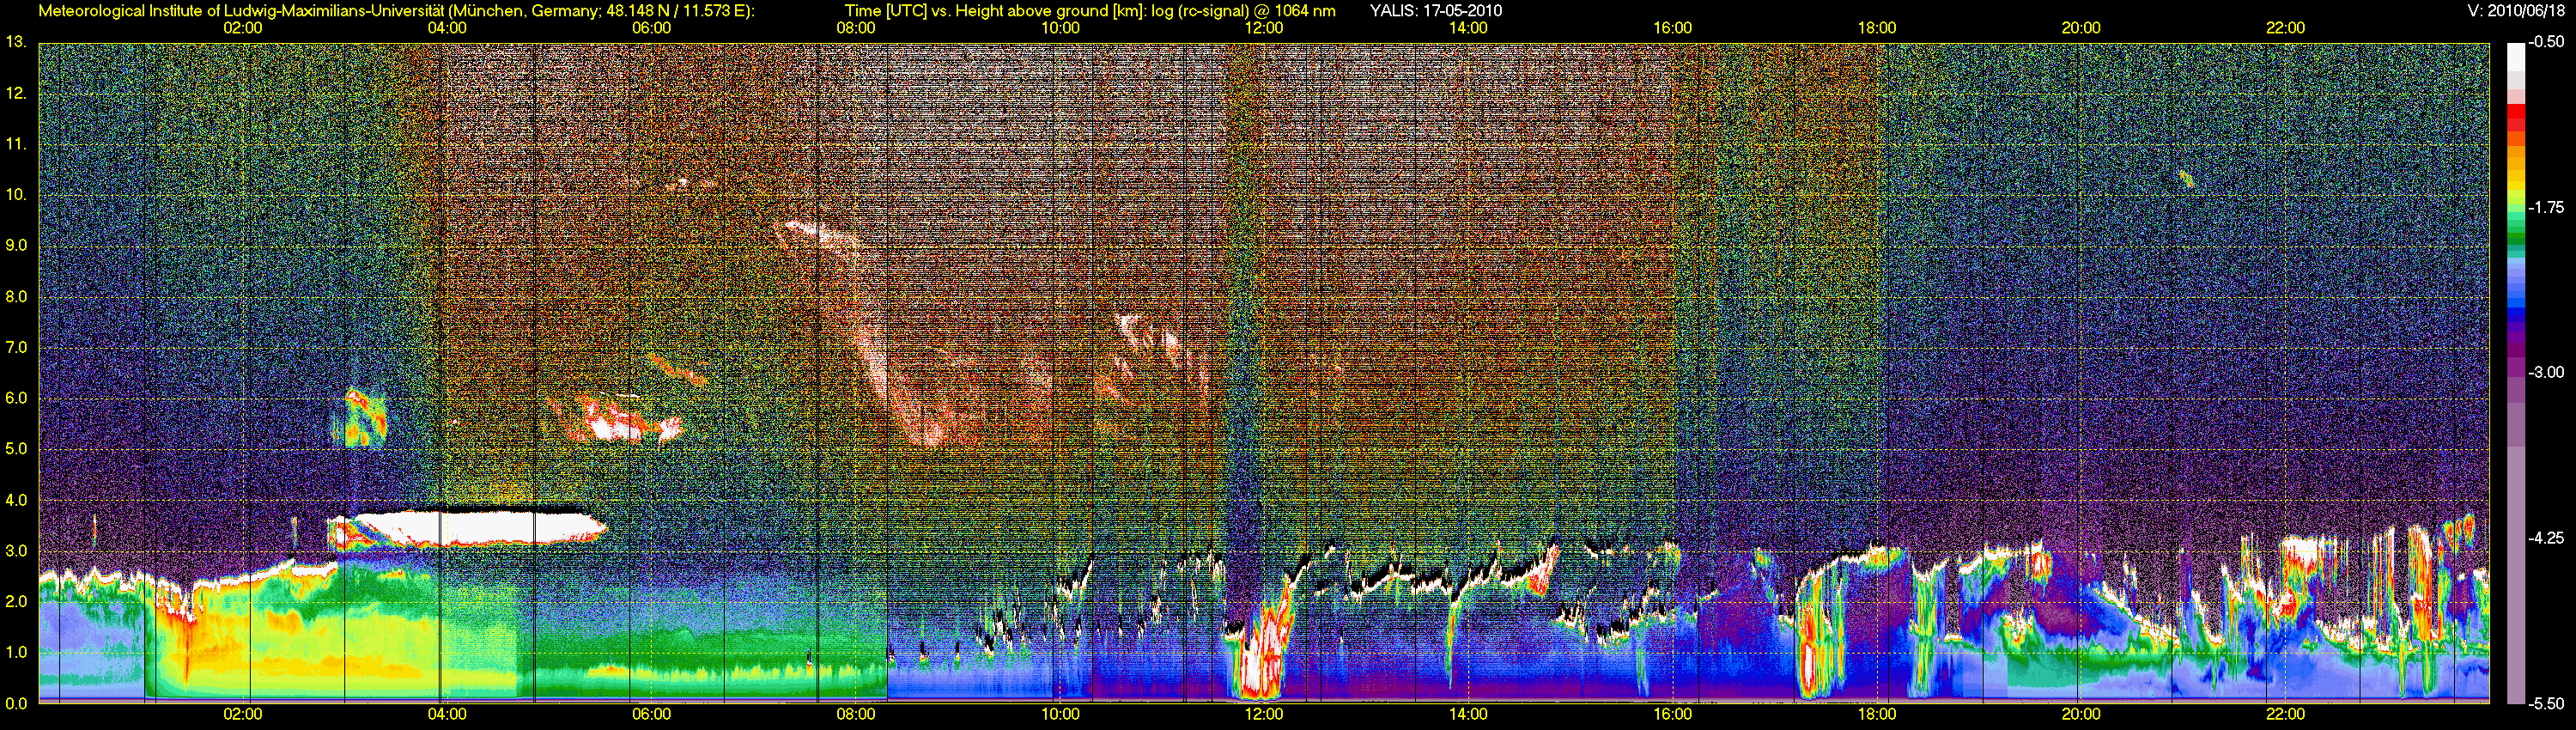
Task: Click the 14:00 label on the bottom time axis
Action: (x=1468, y=714)
